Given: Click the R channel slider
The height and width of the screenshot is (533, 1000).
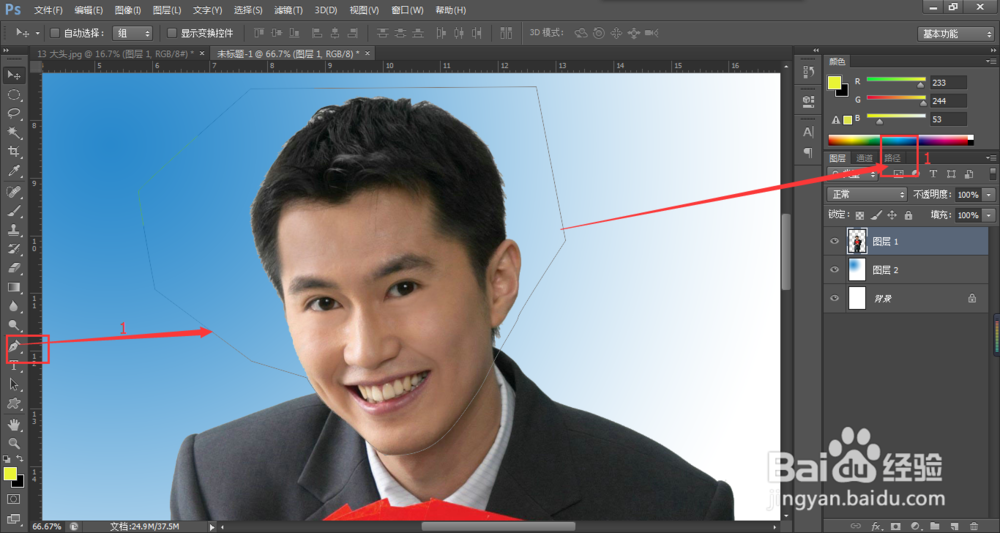Looking at the screenshot, I should (895, 80).
